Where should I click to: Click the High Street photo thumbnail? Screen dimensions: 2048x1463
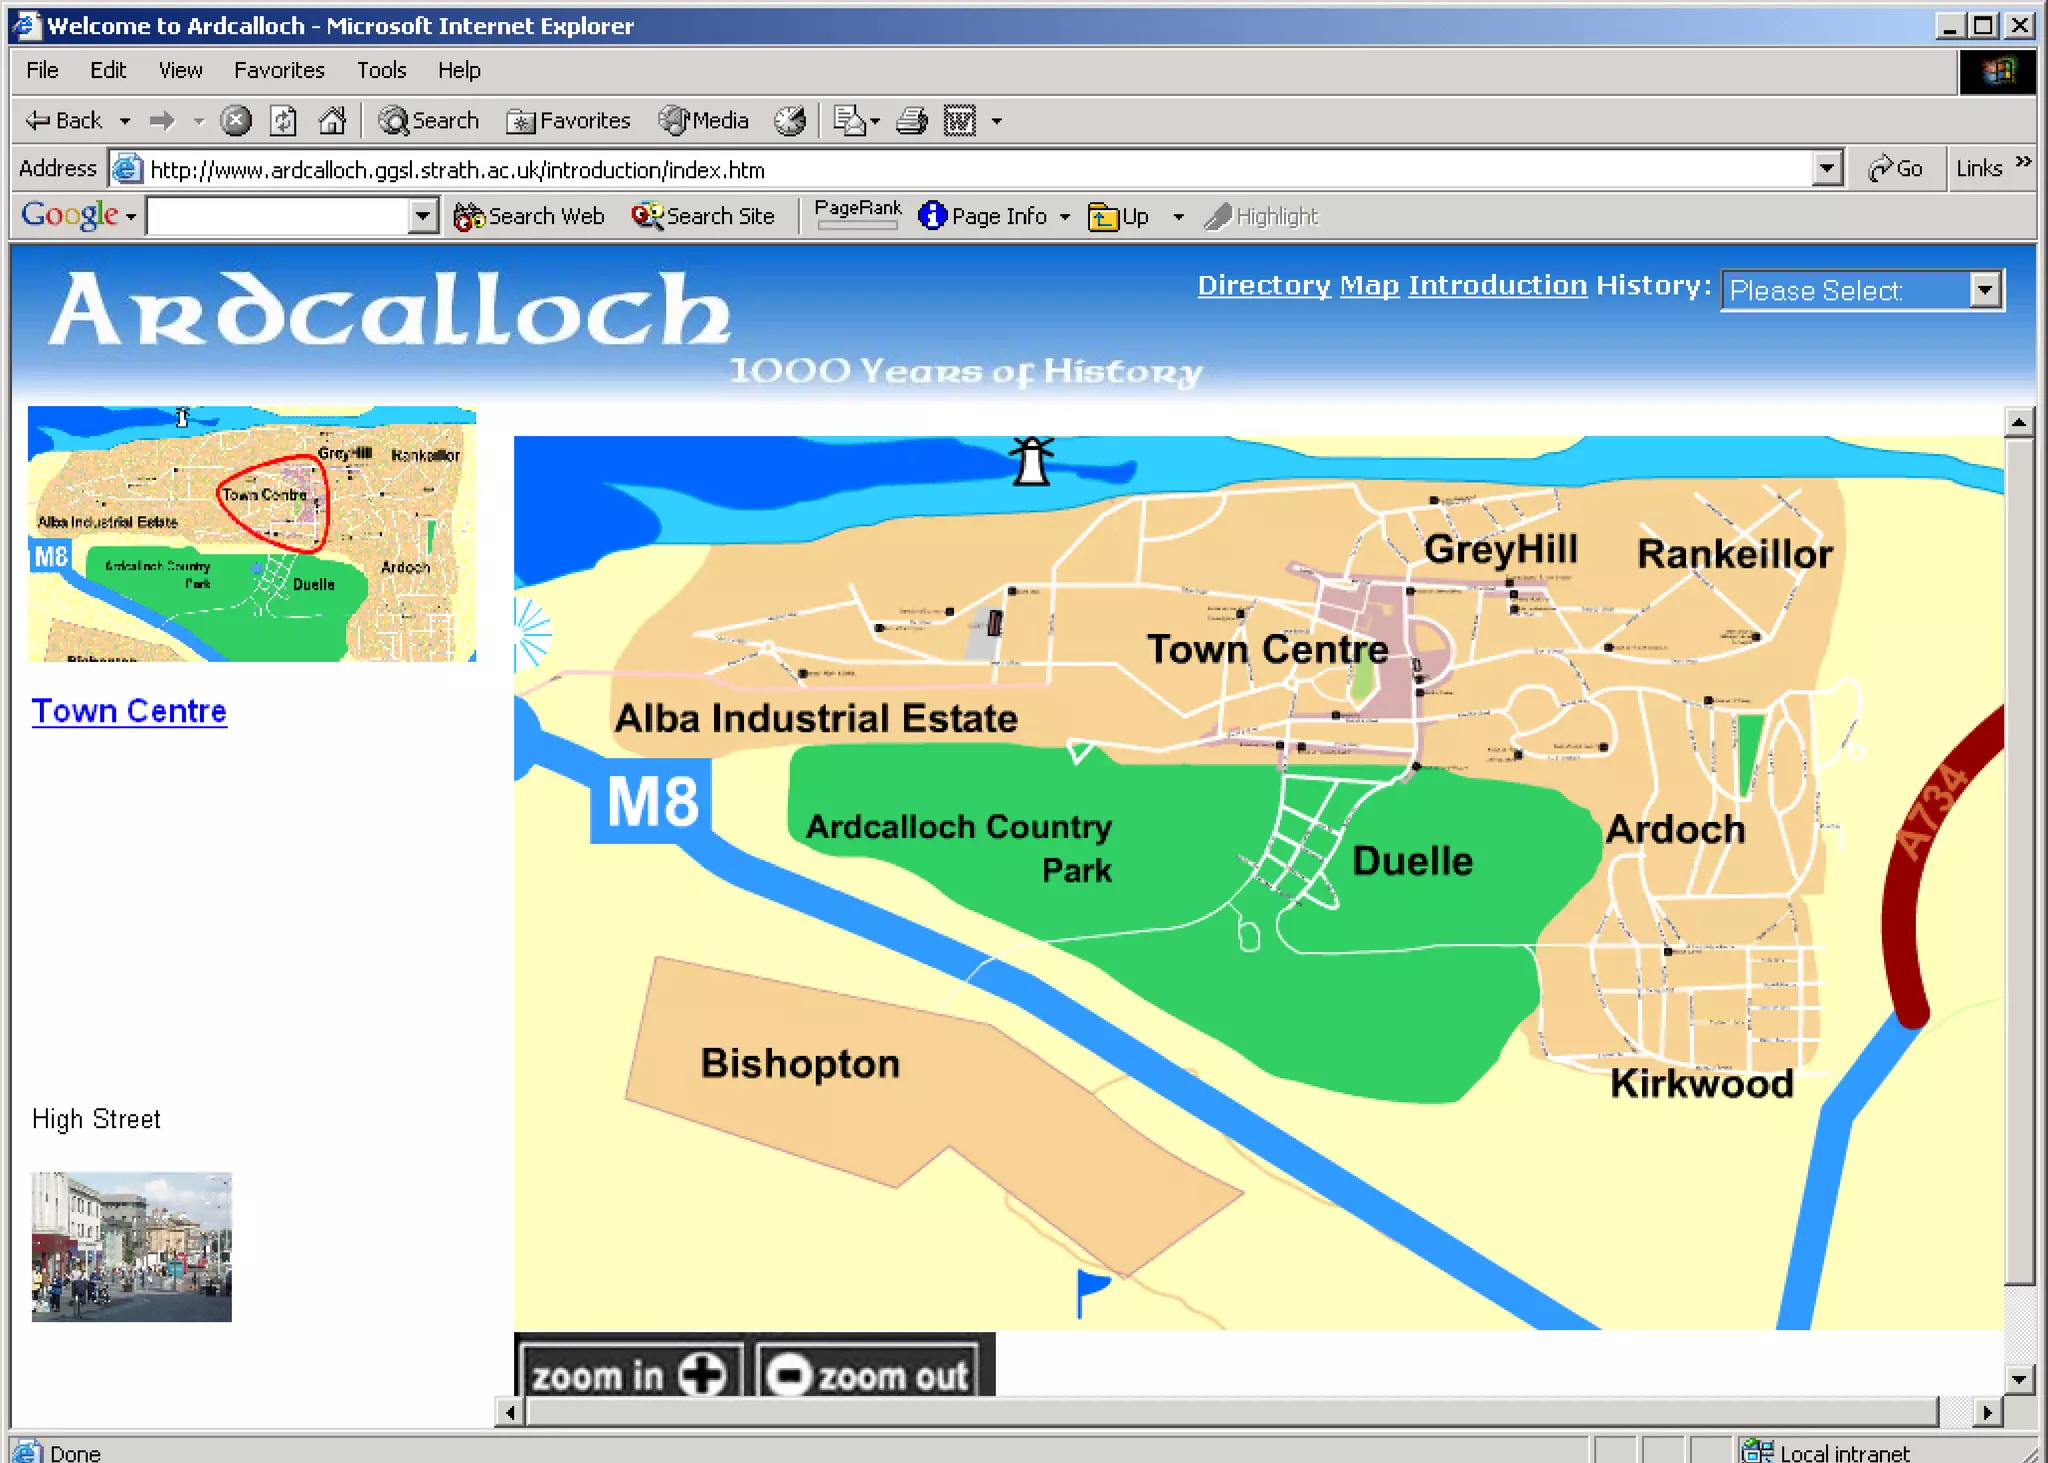[x=131, y=1246]
